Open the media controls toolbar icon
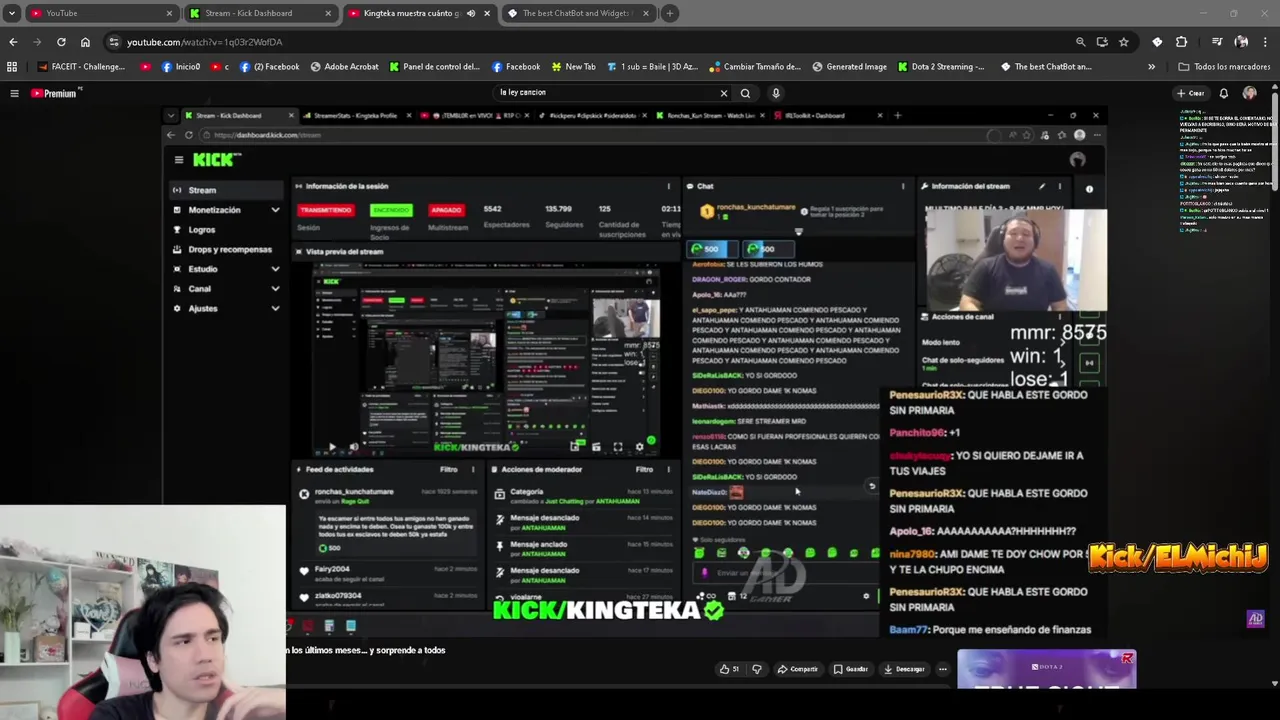1280x720 pixels. pos(1217,42)
